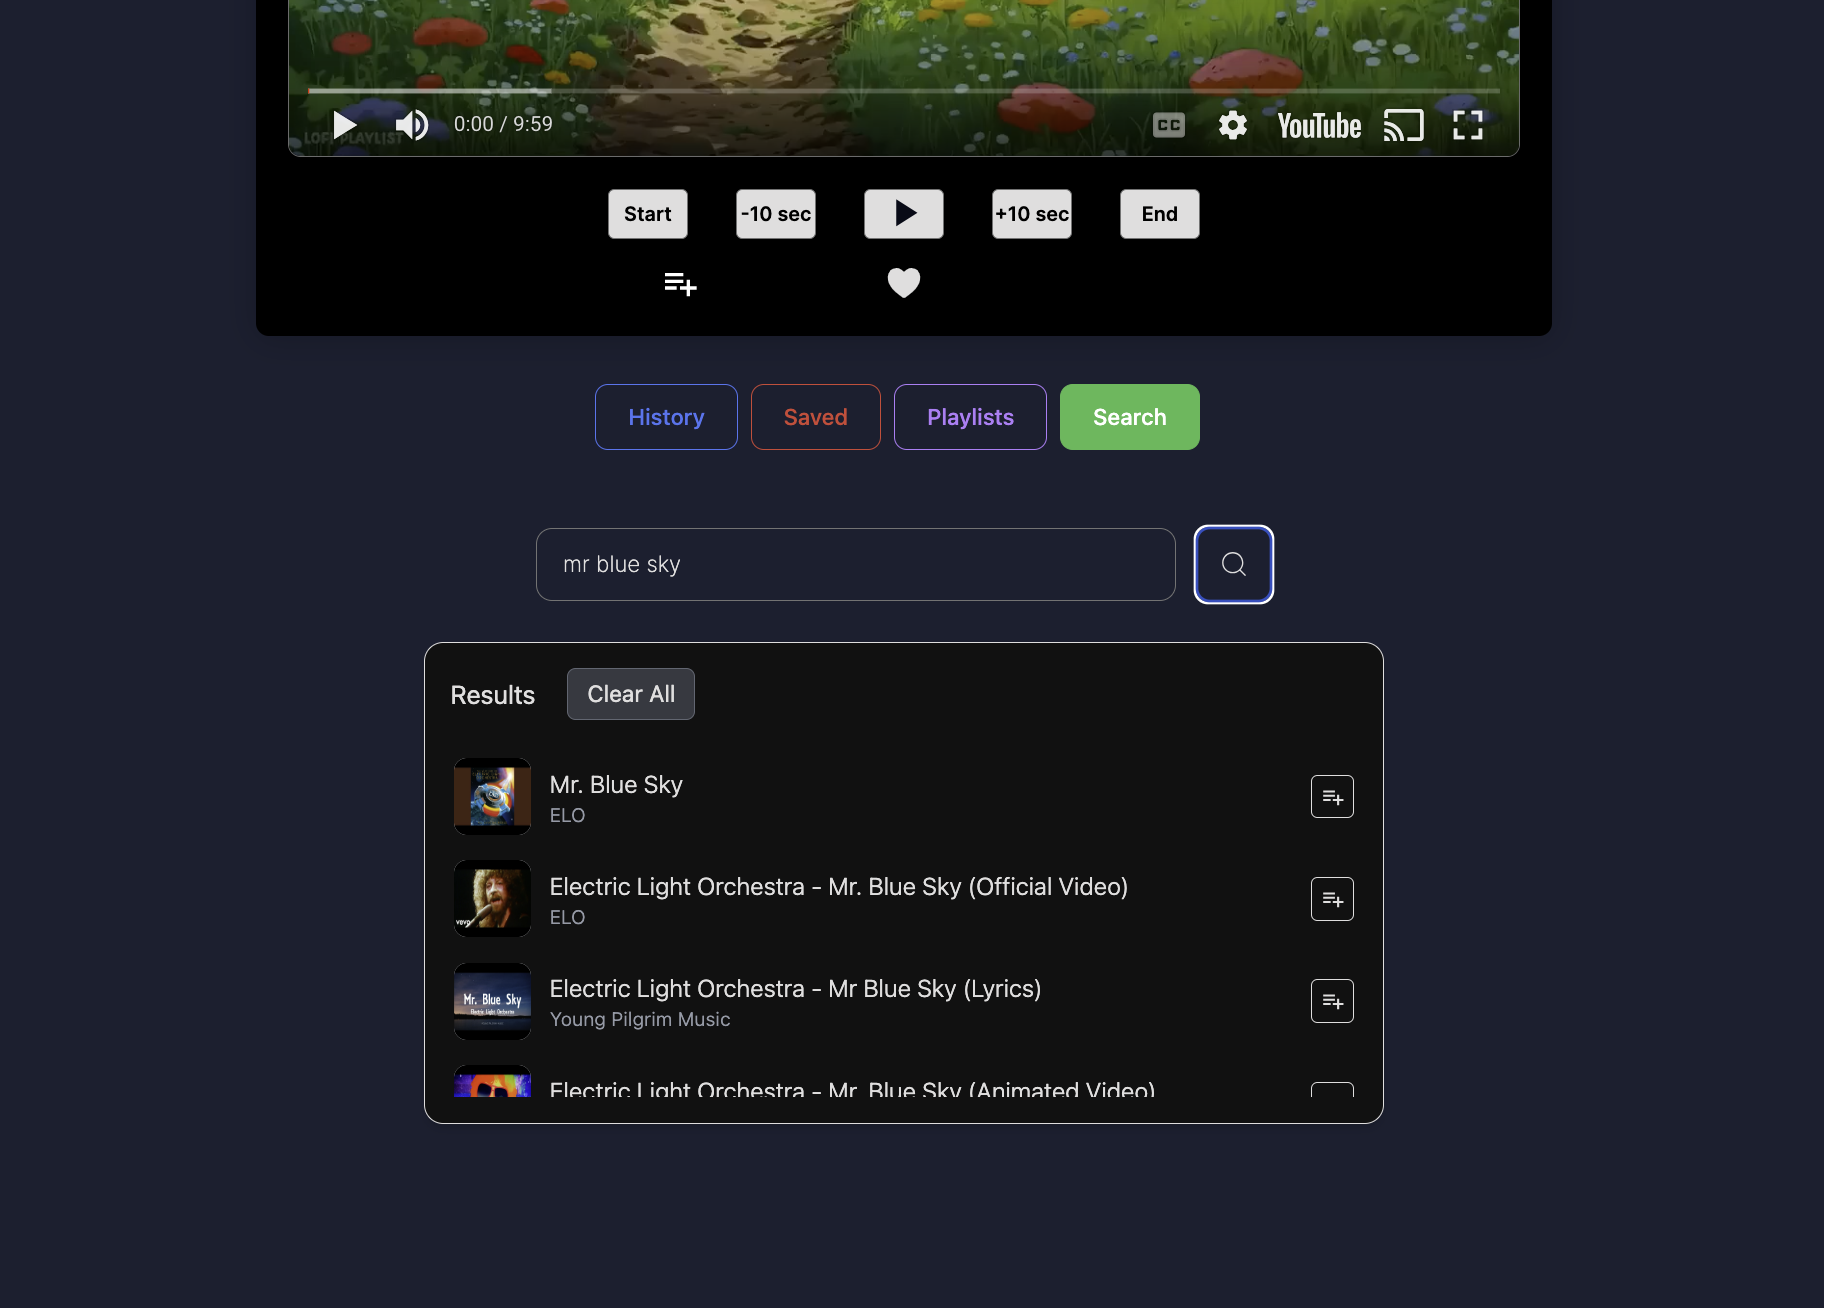Submit search with magnifier button

click(1234, 564)
